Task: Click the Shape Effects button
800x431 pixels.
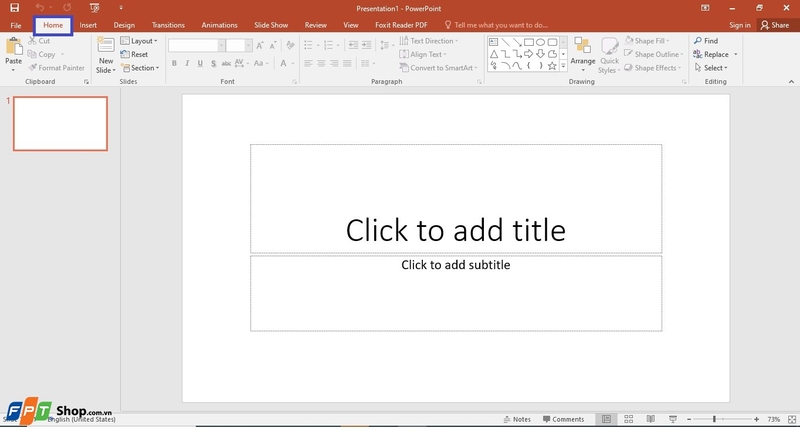Action: pyautogui.click(x=653, y=68)
